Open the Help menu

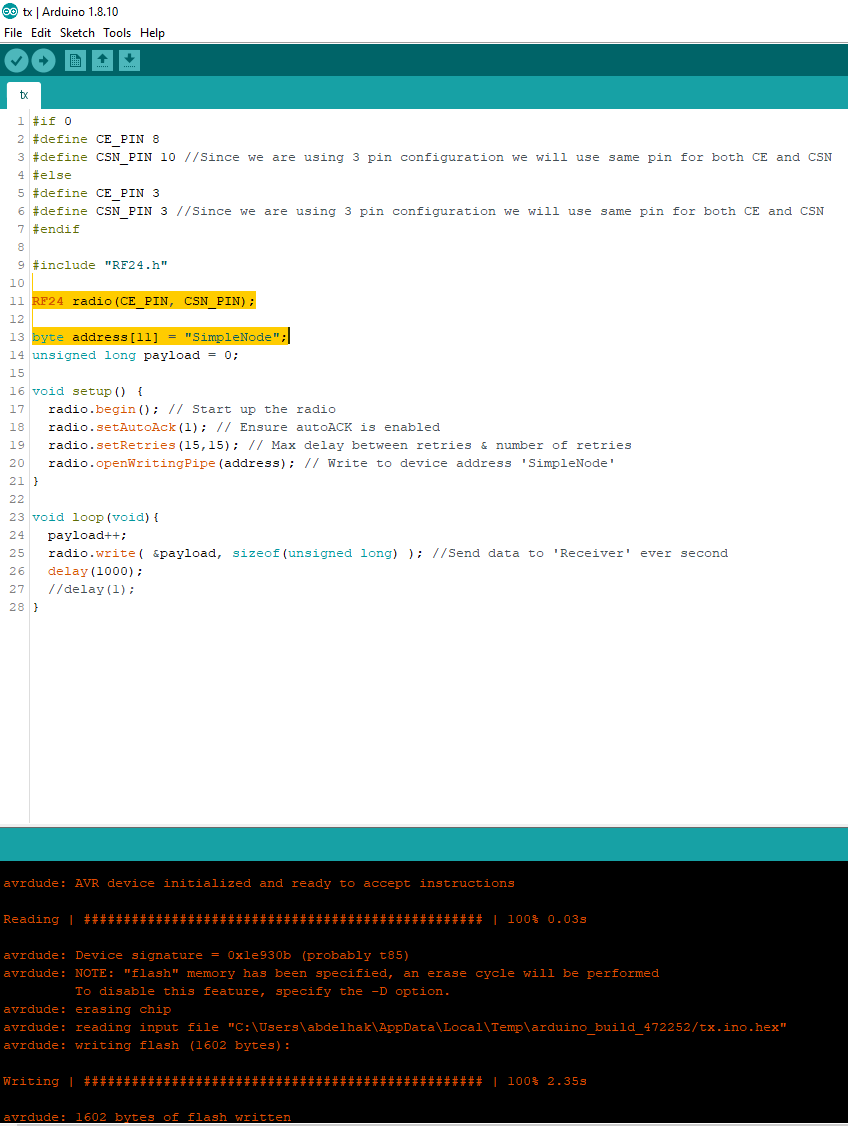click(x=152, y=33)
